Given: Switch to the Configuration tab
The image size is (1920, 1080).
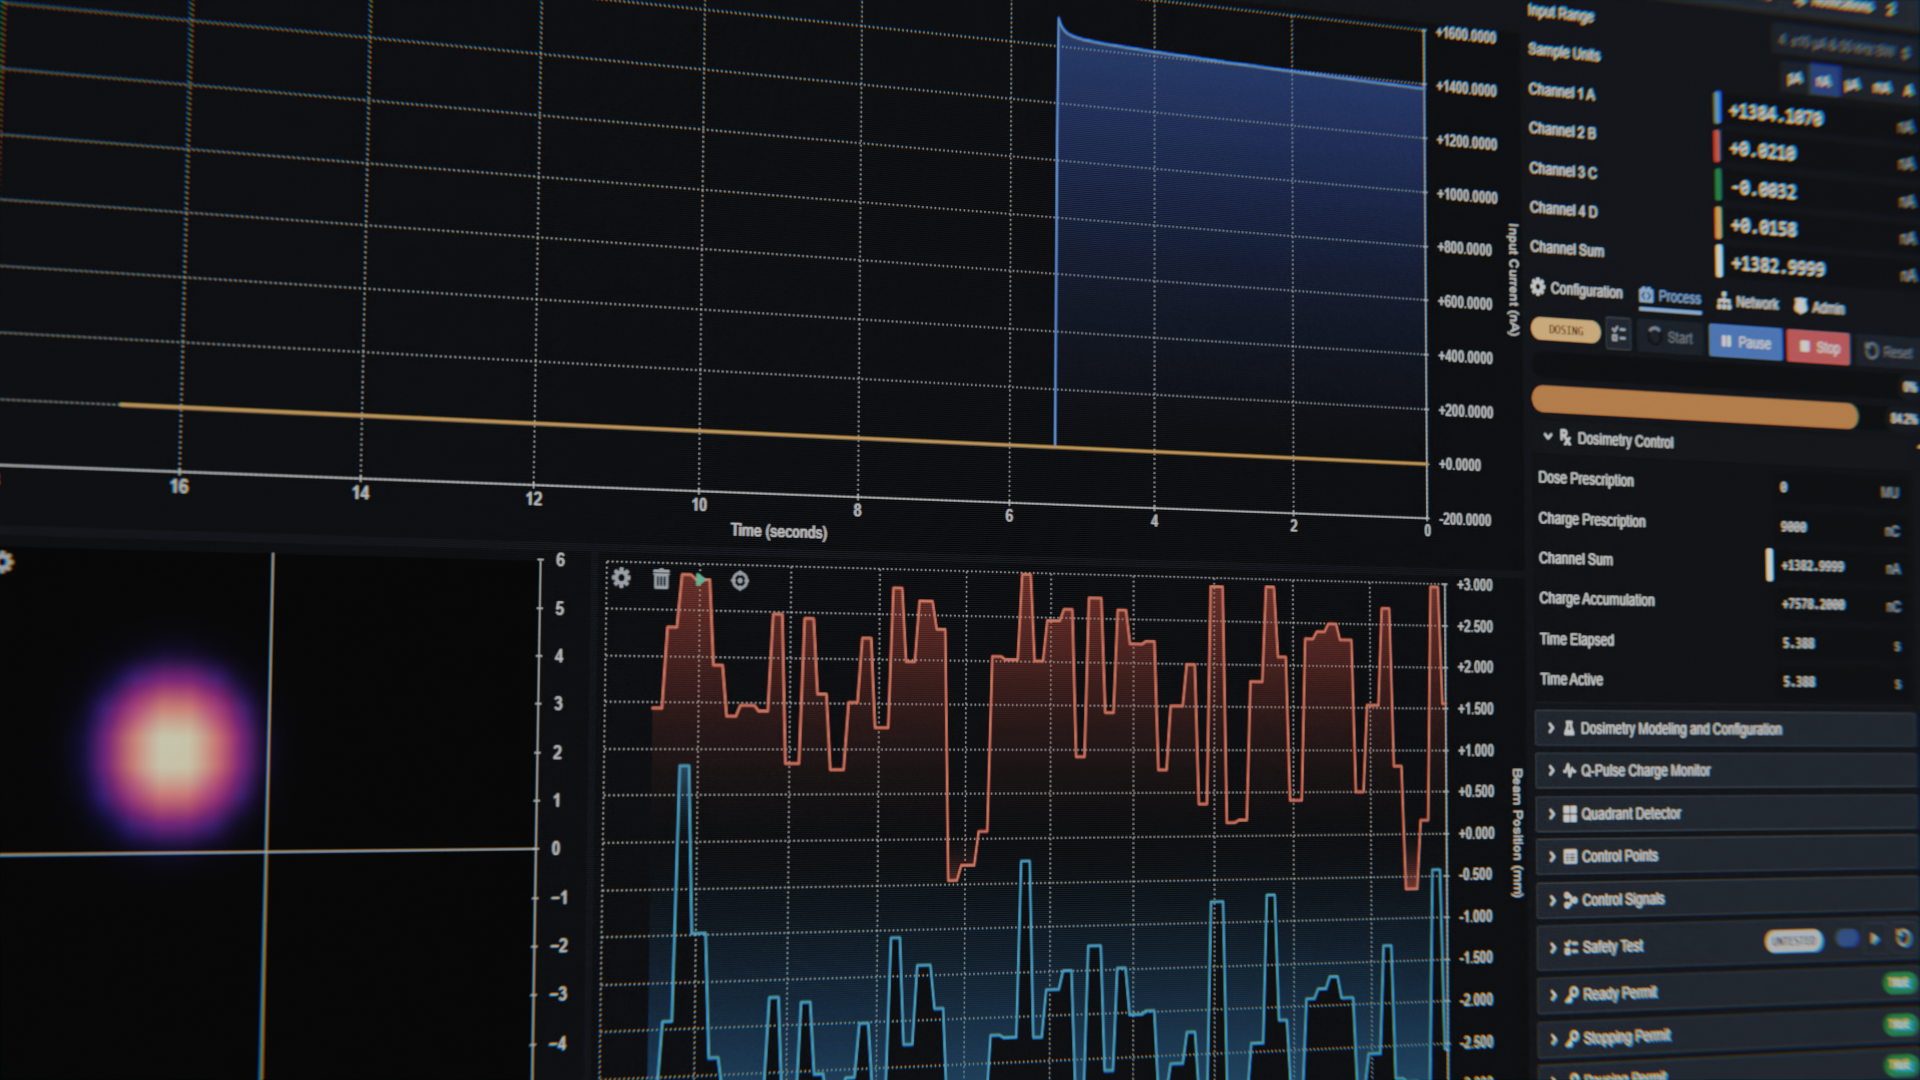Looking at the screenshot, I should [1577, 290].
